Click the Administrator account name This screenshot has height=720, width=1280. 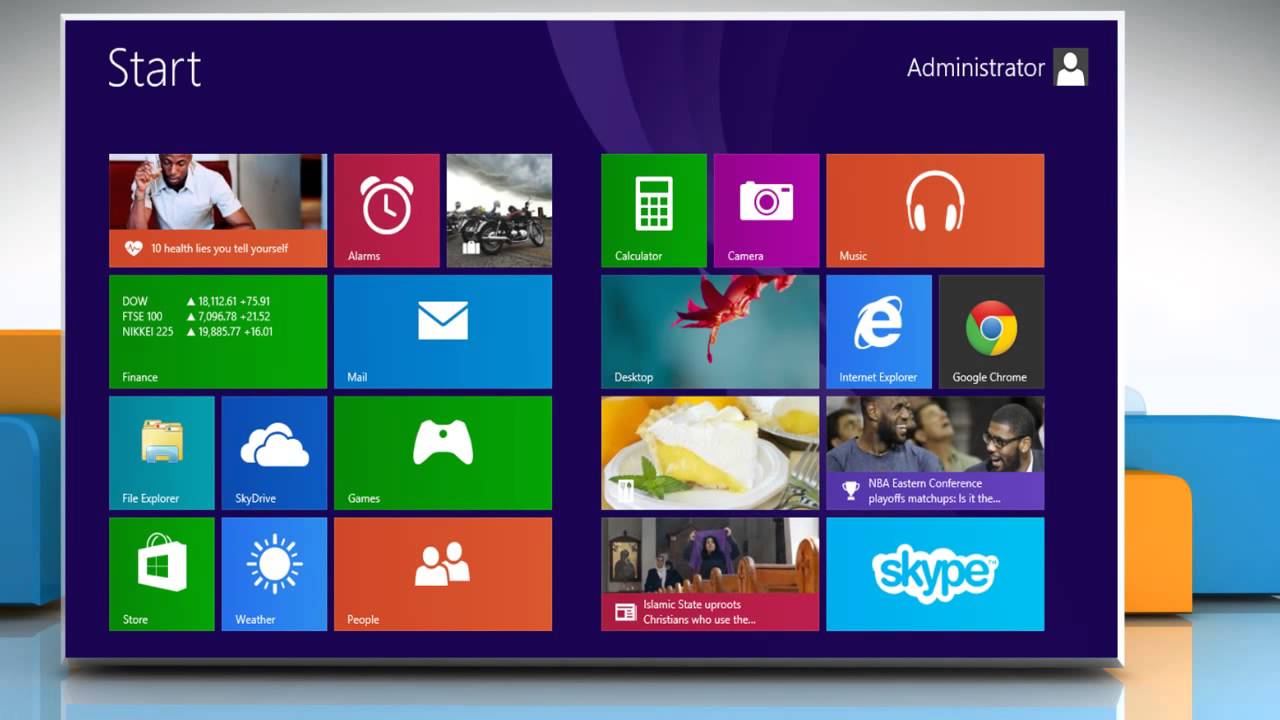point(975,68)
